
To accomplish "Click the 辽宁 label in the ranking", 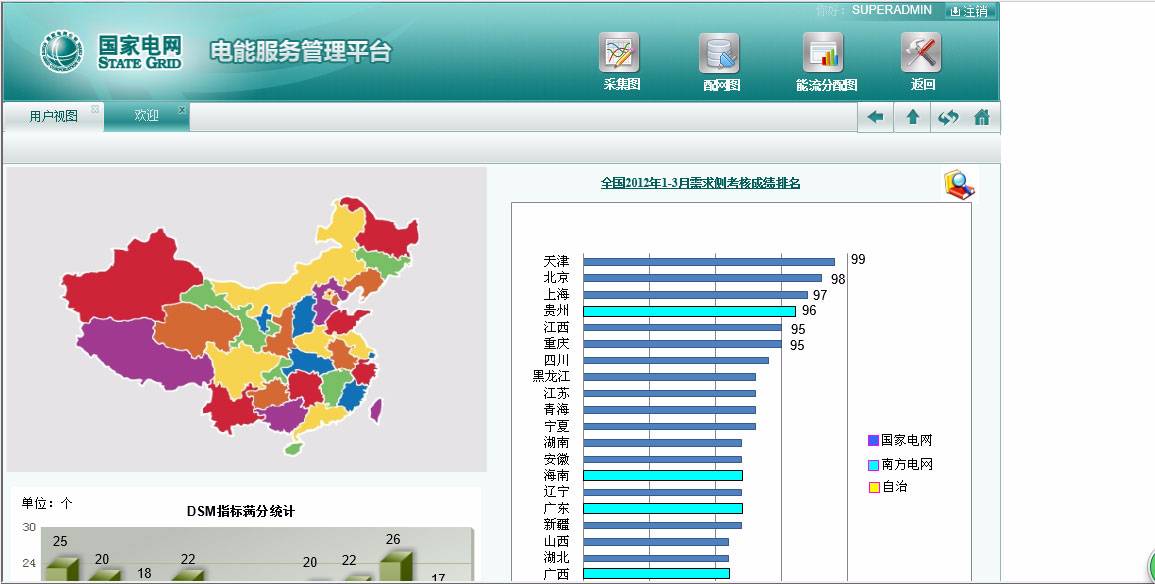I will click(x=556, y=492).
